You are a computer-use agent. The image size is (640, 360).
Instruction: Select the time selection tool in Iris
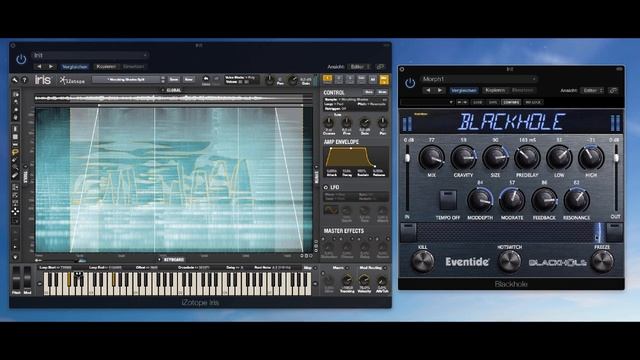tap(16, 129)
